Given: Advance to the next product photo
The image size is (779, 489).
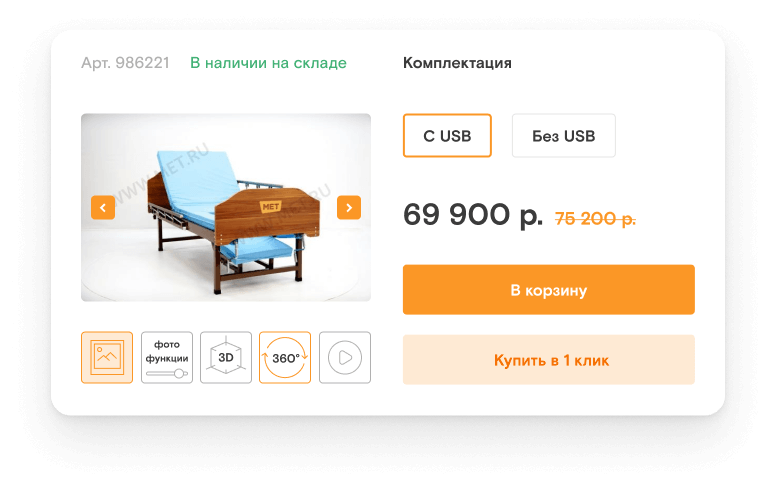Looking at the screenshot, I should click(x=349, y=208).
